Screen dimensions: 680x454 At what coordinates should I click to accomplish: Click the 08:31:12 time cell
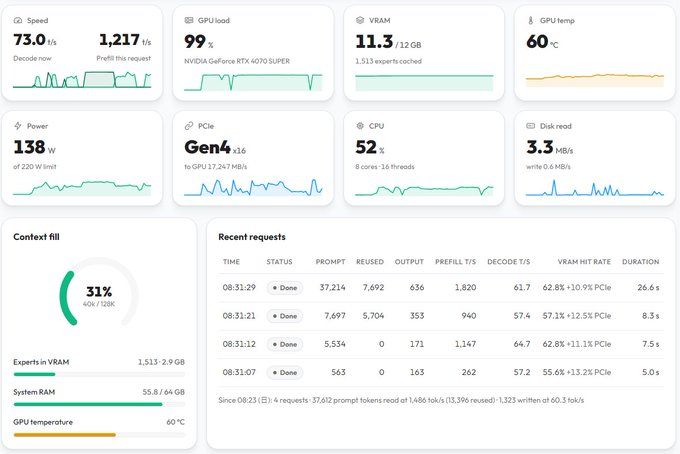click(x=239, y=344)
